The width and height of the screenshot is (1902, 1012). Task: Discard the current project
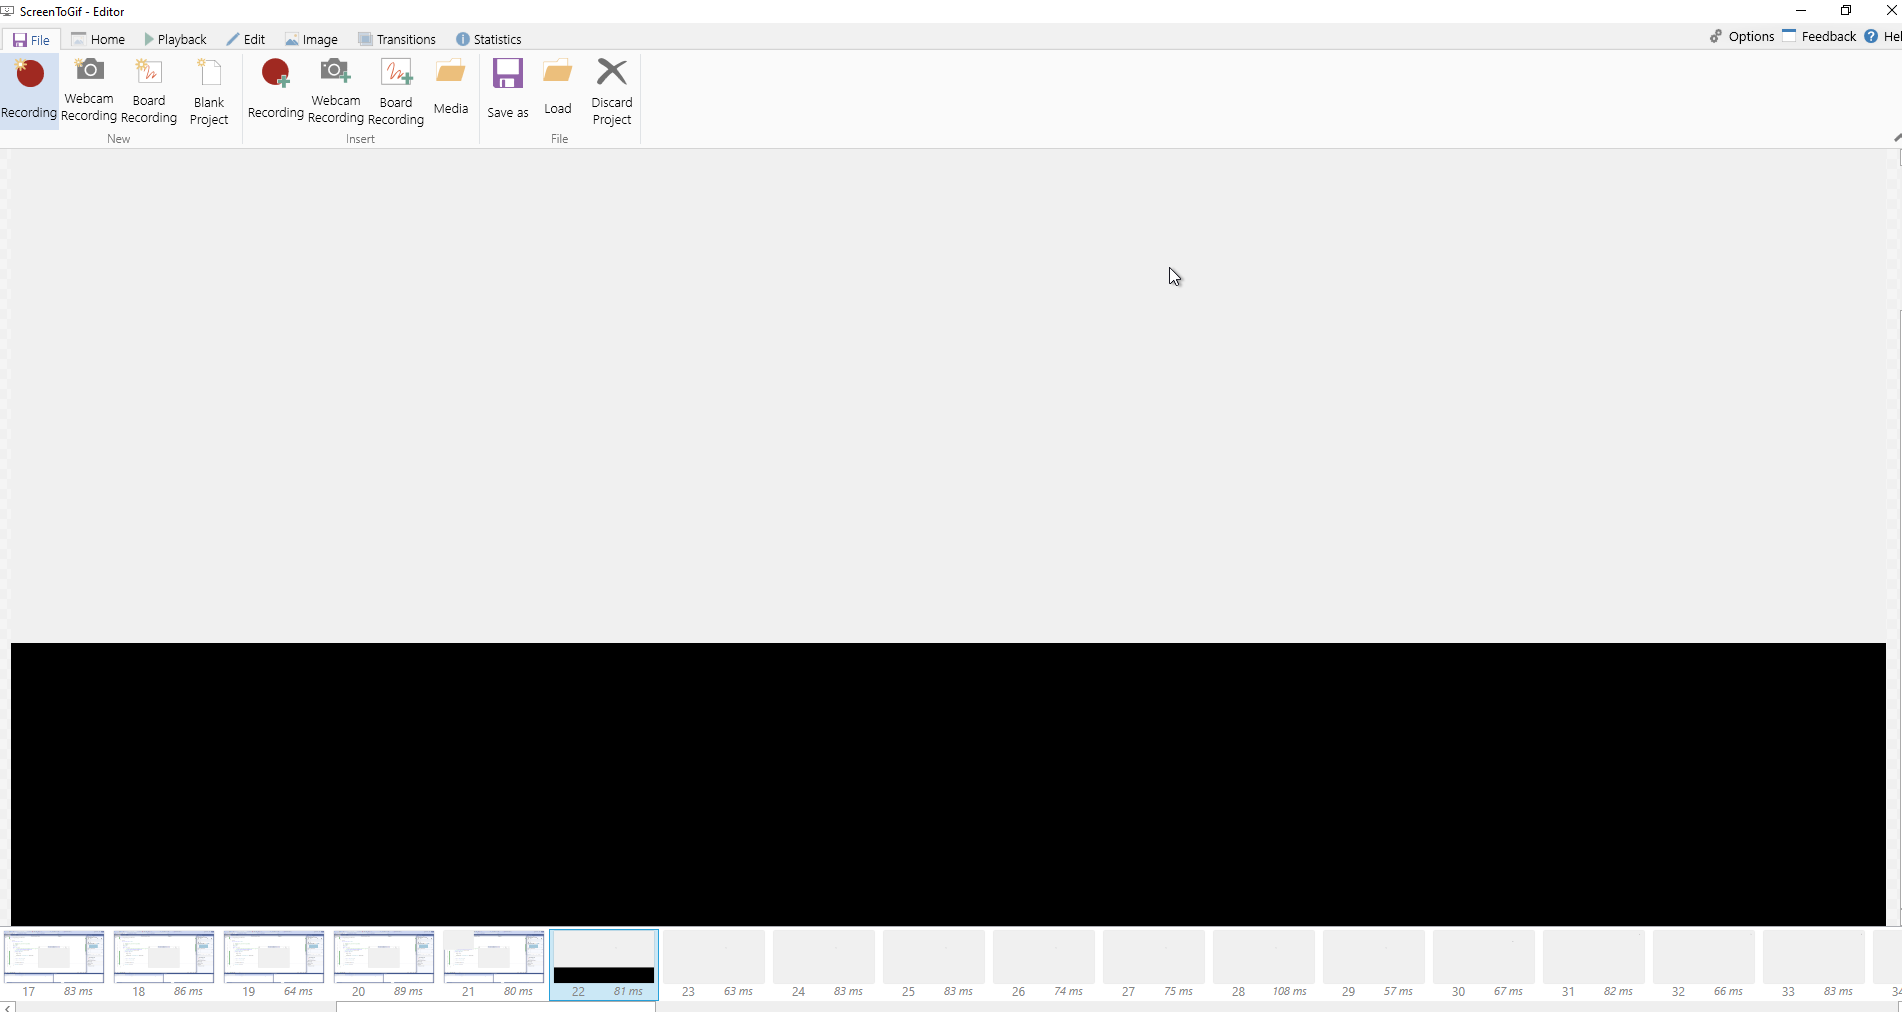coord(612,88)
